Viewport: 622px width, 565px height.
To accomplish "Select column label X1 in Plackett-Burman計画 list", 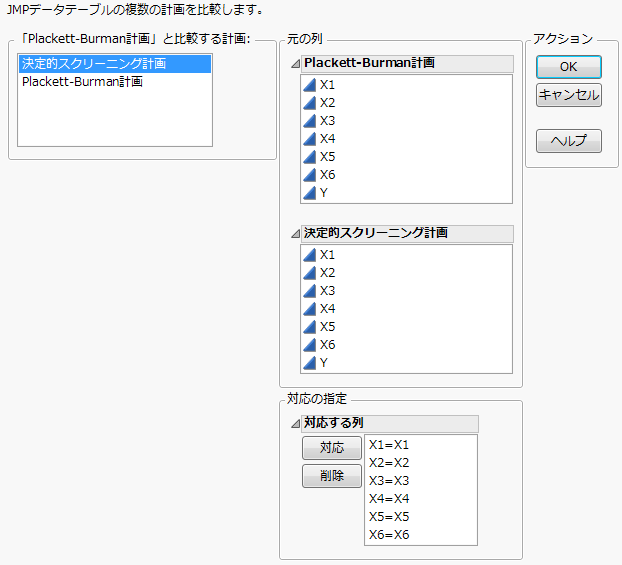I will [328, 85].
